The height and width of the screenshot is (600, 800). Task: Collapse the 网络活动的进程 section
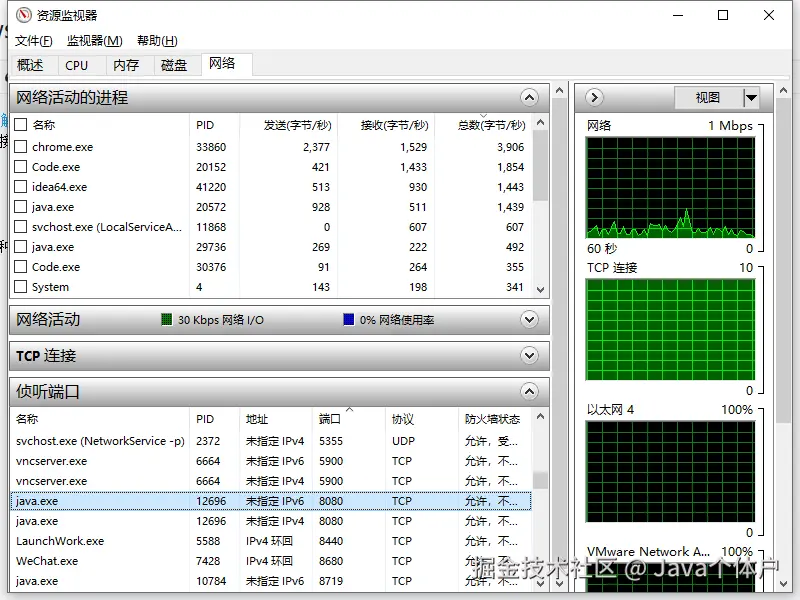click(529, 97)
